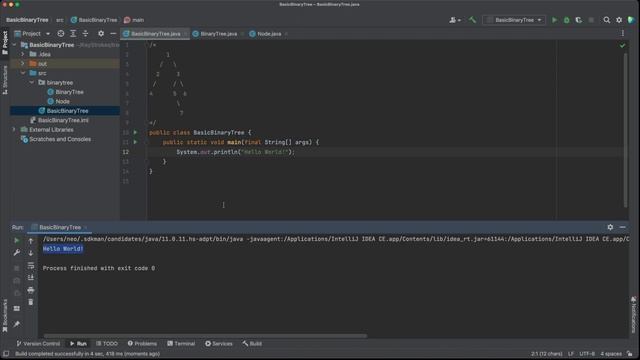Open editor tabs more options menu
This screenshot has width=640, height=360.
[622, 34]
